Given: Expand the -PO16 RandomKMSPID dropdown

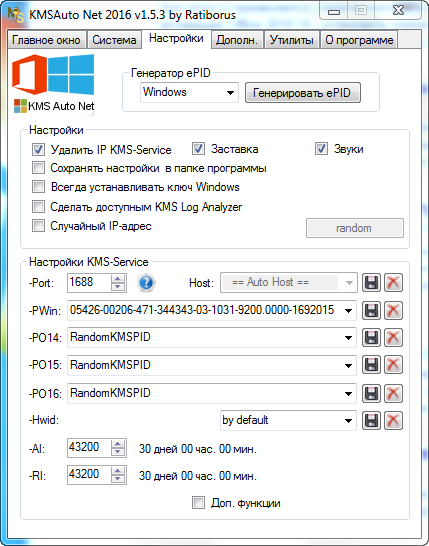Looking at the screenshot, I should [x=348, y=393].
